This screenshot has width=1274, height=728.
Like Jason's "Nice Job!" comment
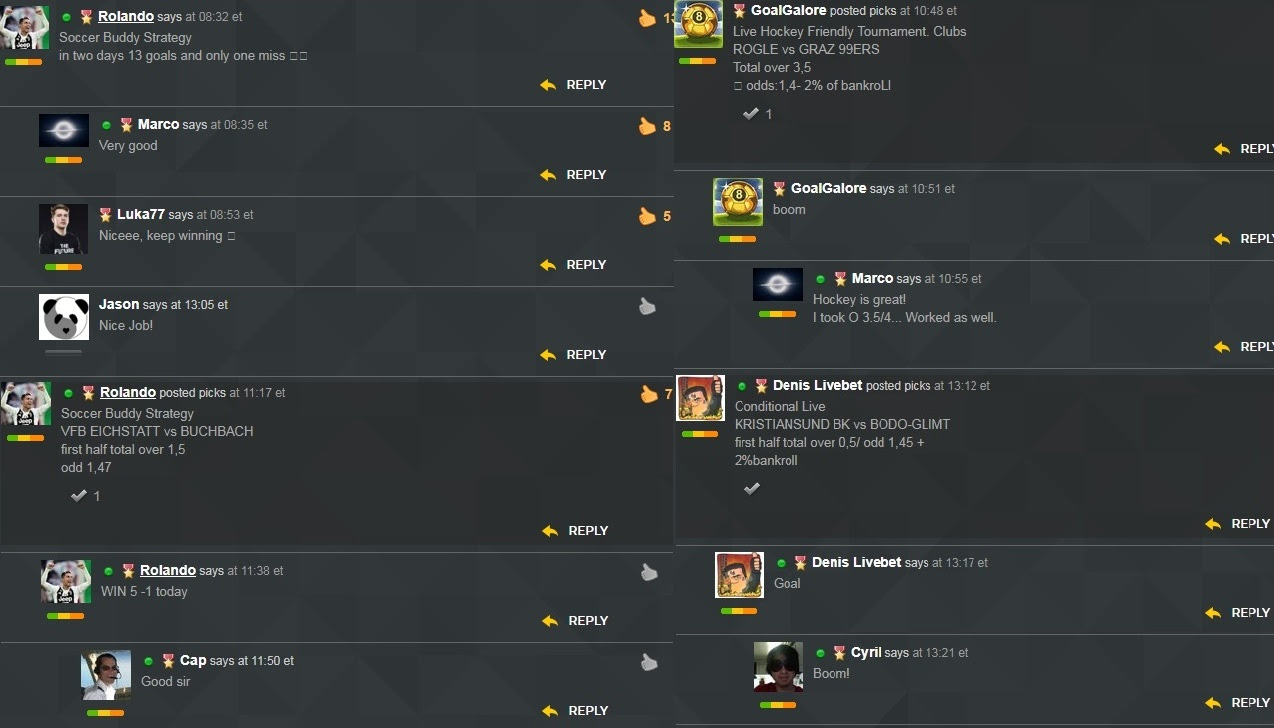pyautogui.click(x=647, y=306)
